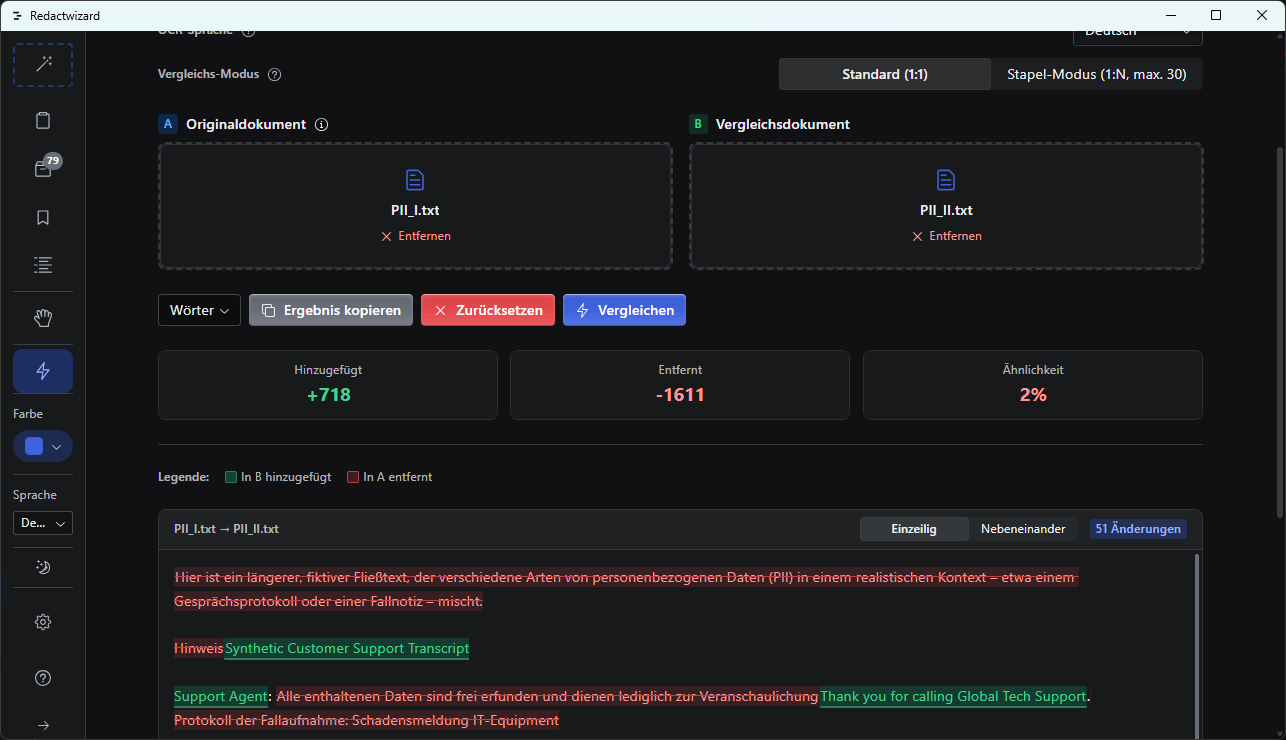
Task: Remove PII_I.txt using its Entfernen link
Action: click(415, 236)
